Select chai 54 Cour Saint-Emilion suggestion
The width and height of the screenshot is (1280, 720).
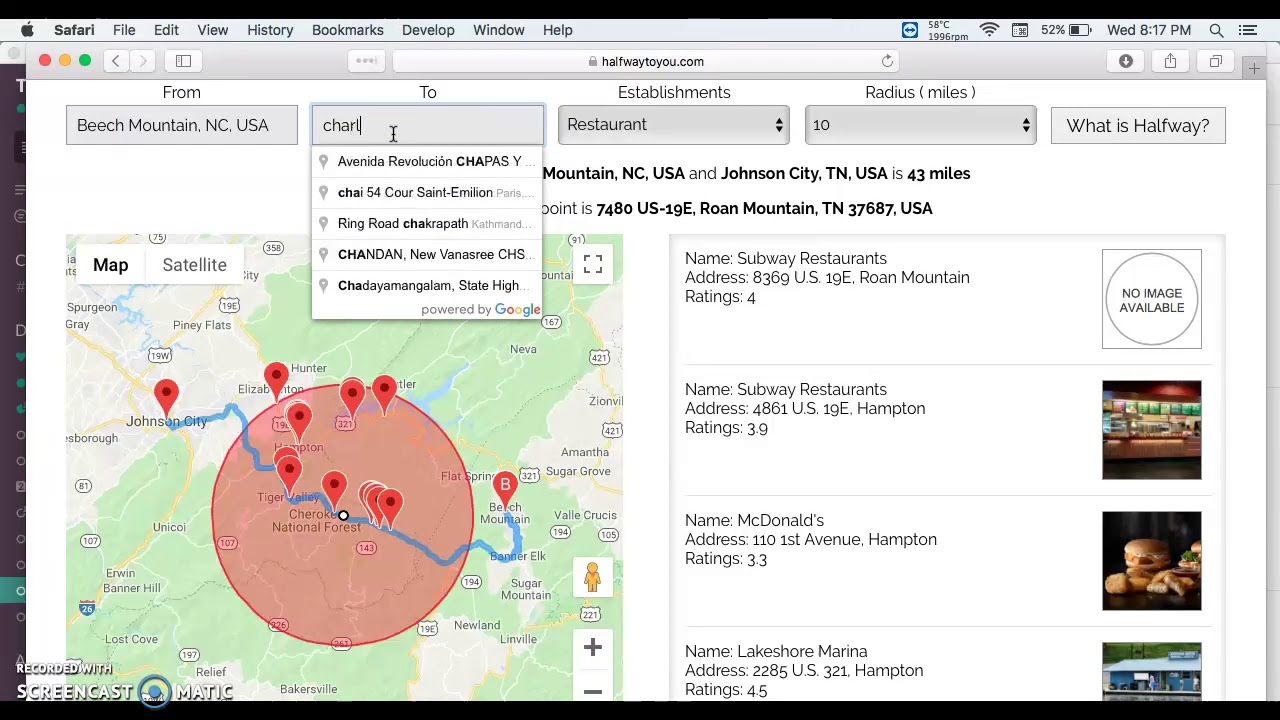[427, 192]
